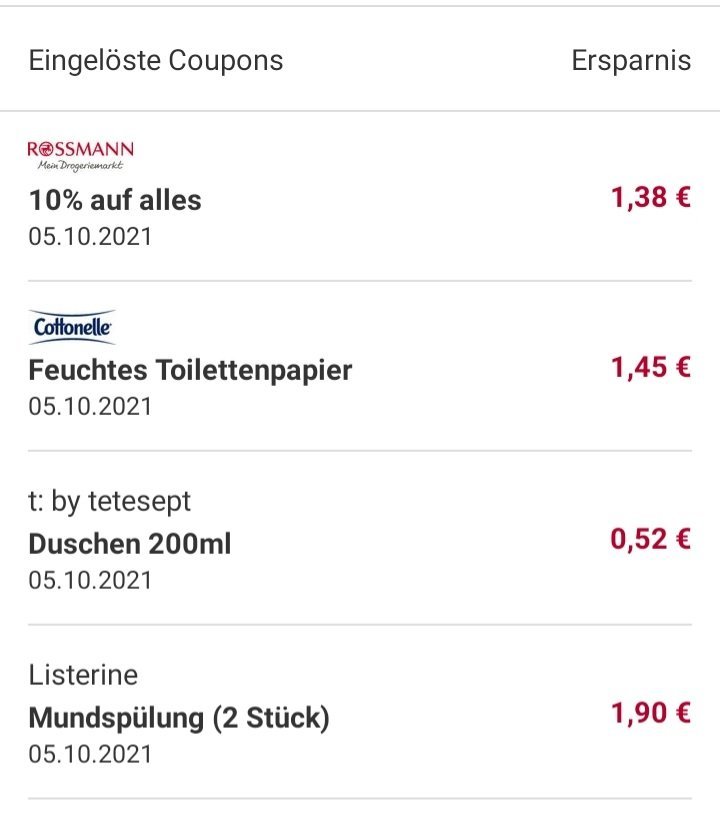720x813 pixels.
Task: Click the date under Duschen 200ml
Action: (90, 580)
